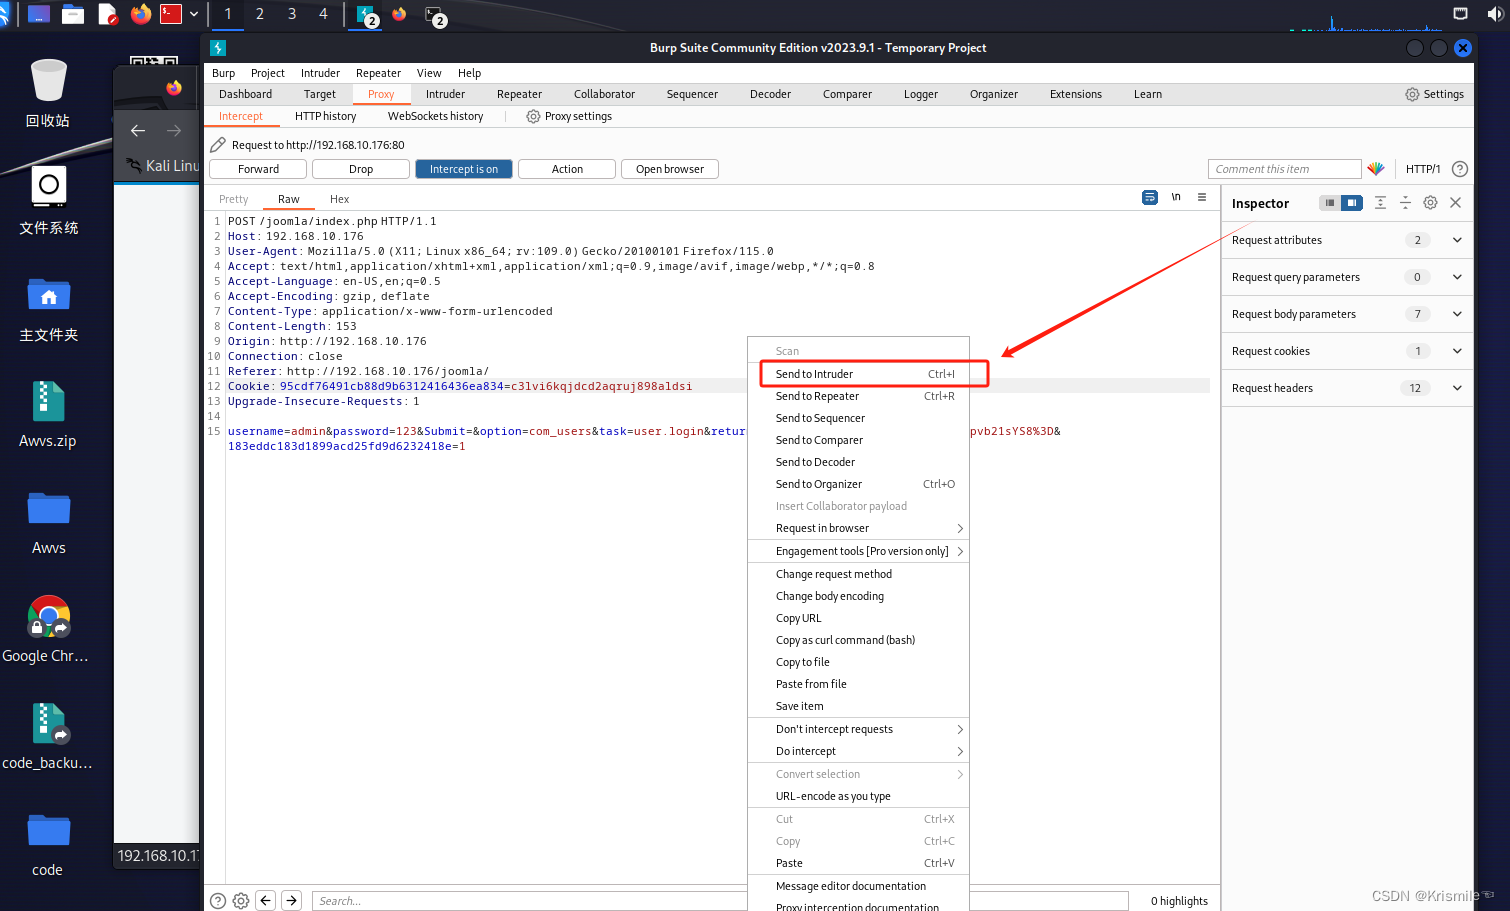The height and width of the screenshot is (911, 1510).
Task: Open Inspector settings gear
Action: pos(1430,203)
